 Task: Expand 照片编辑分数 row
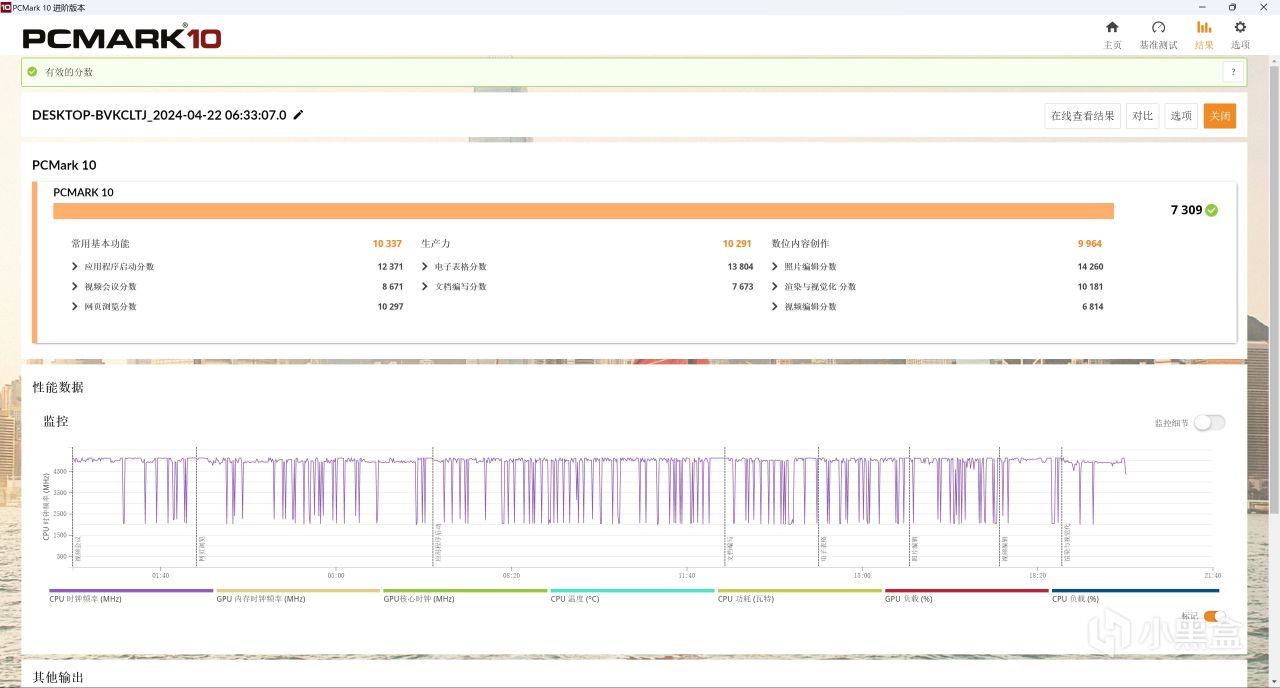[775, 267]
